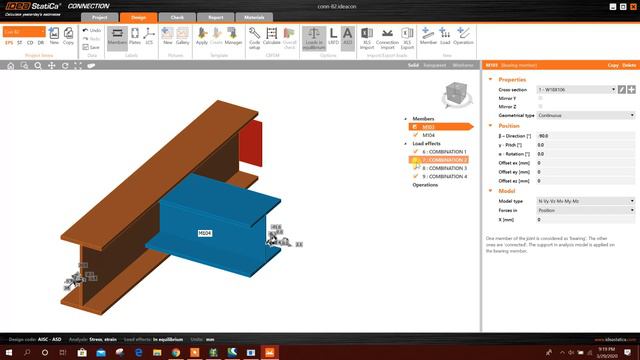Switch to the Materials tab

tap(254, 17)
